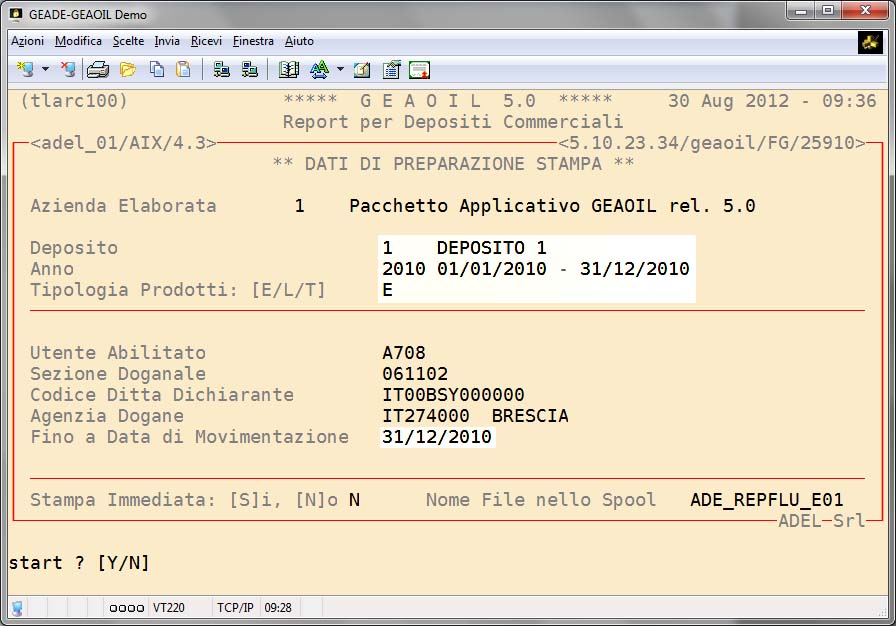The image size is (896, 626).
Task: Open the Finestra menu
Action: tap(253, 41)
